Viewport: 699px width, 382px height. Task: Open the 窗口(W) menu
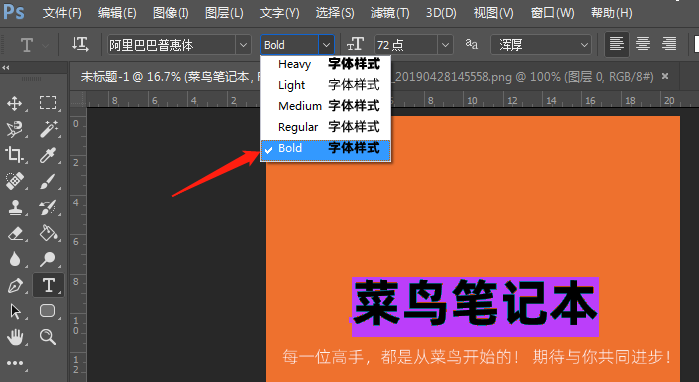[x=552, y=13]
